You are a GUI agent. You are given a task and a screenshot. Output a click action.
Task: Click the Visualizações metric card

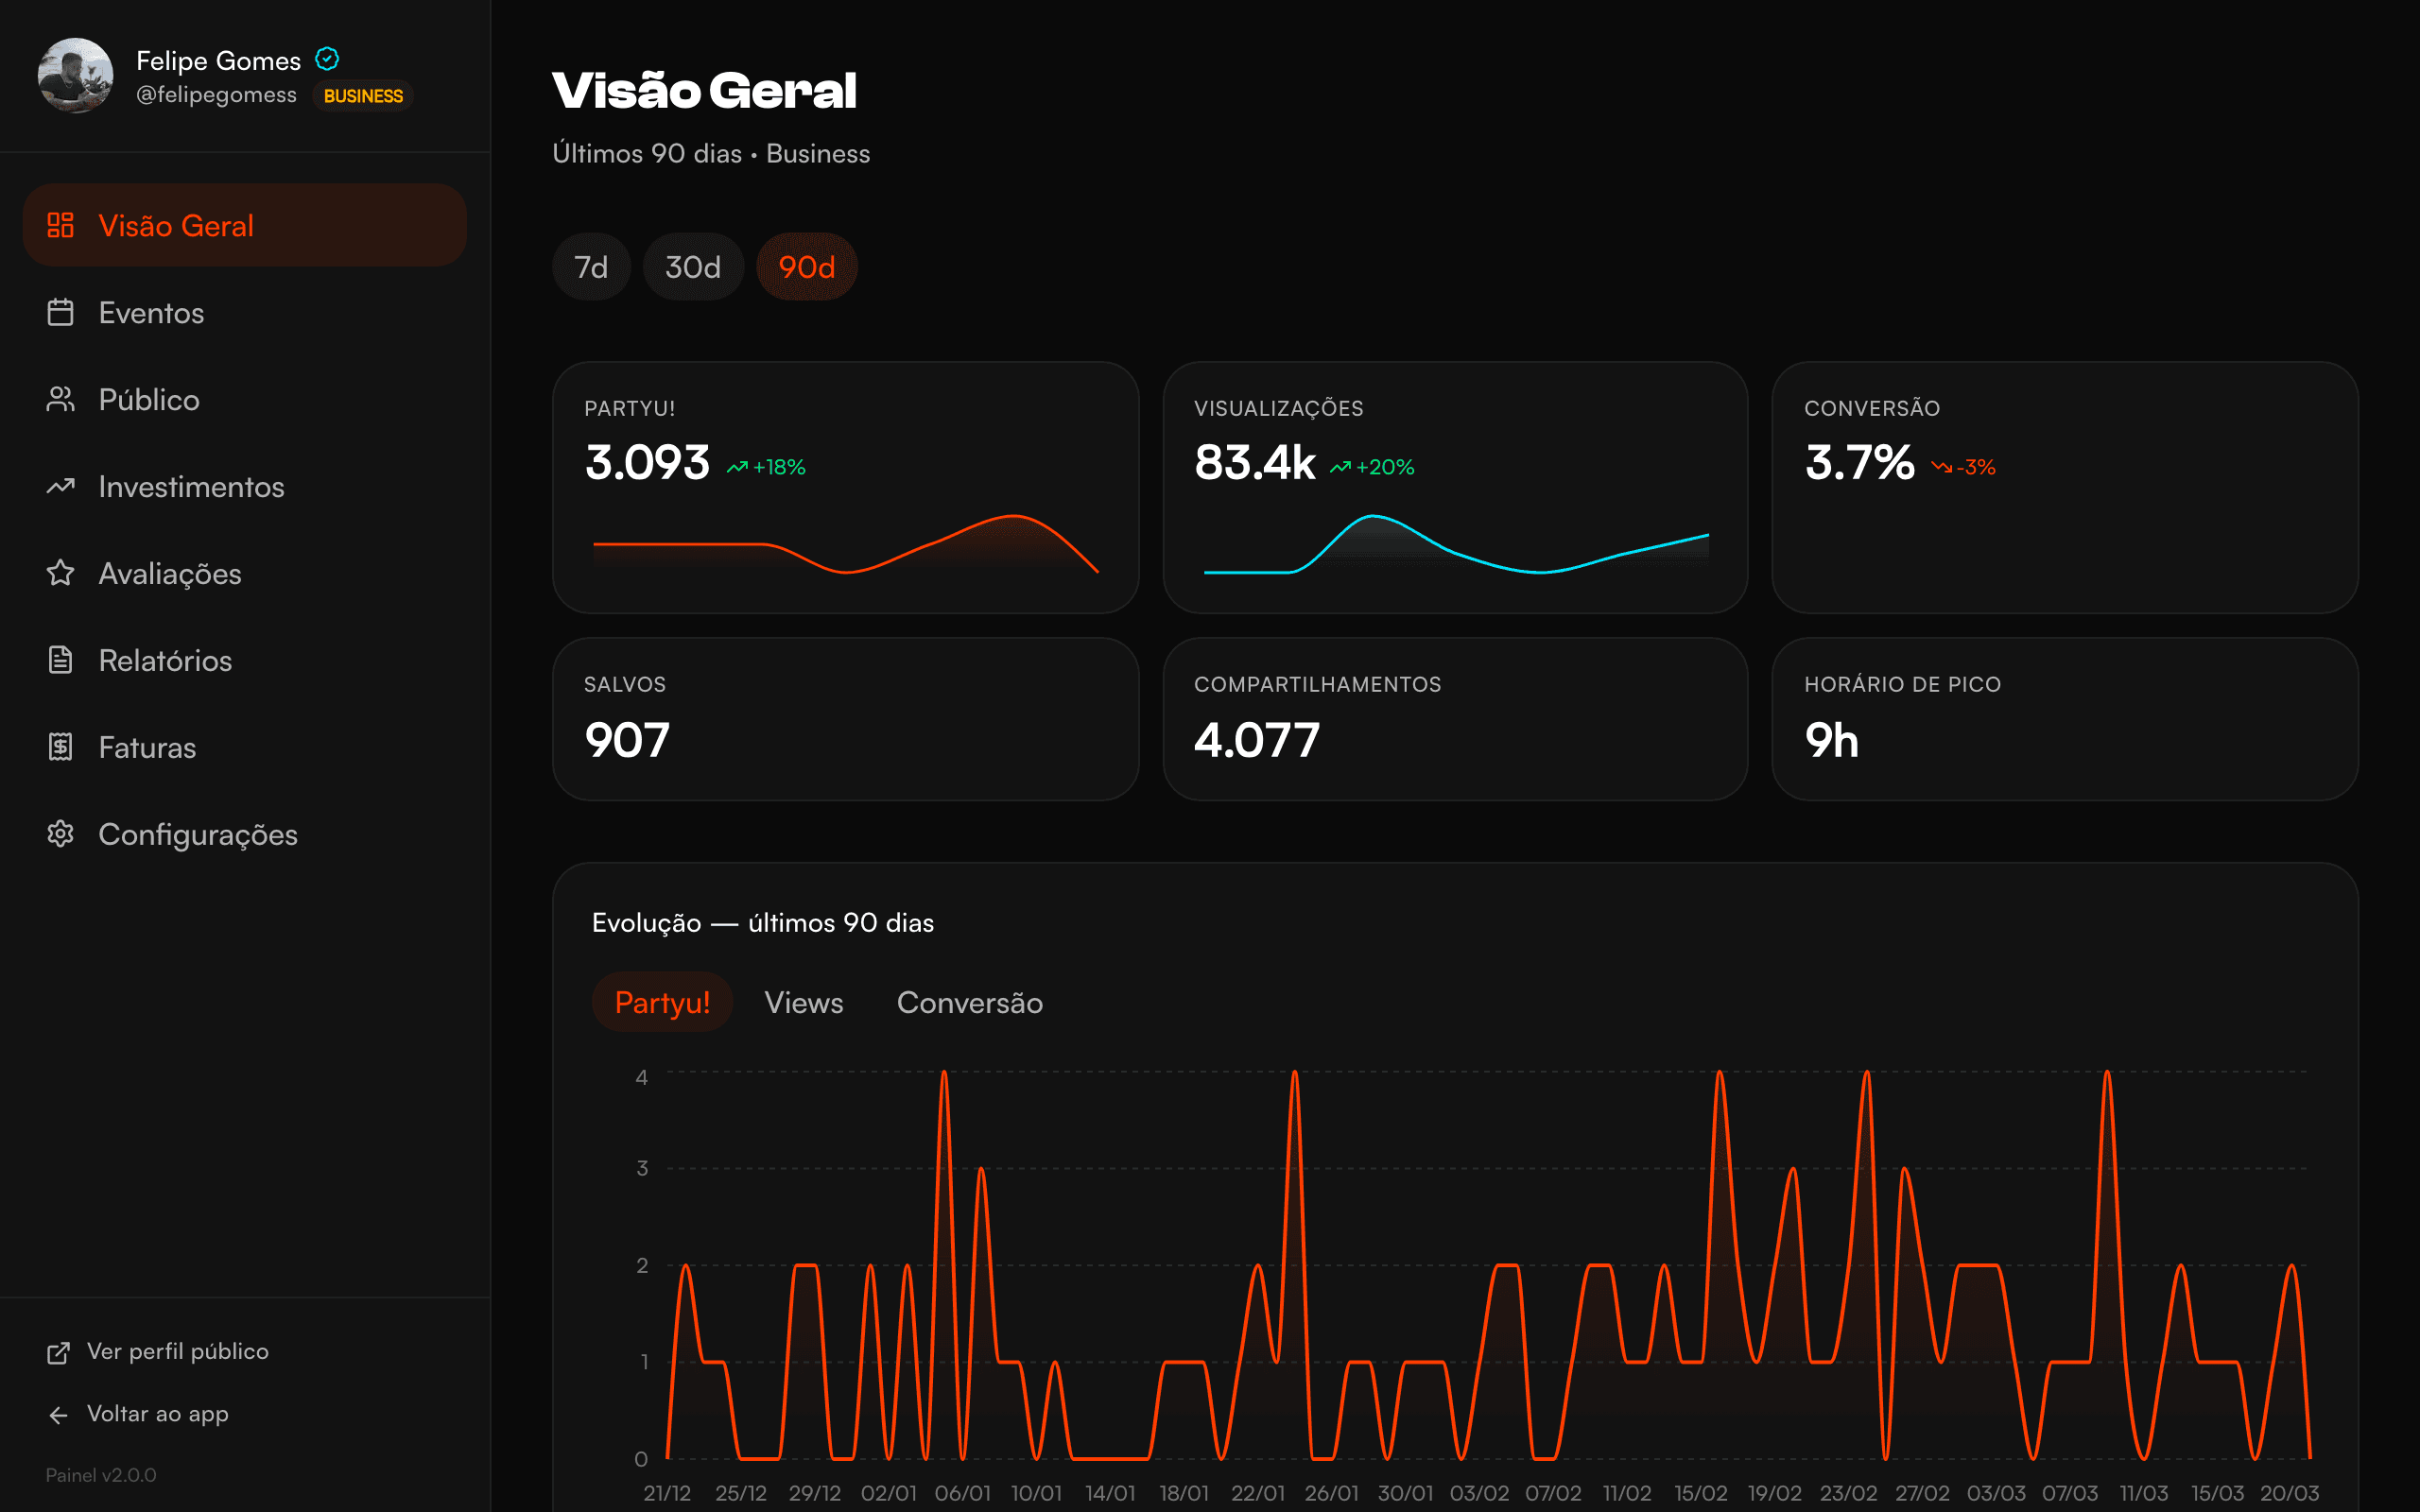[x=1455, y=488]
